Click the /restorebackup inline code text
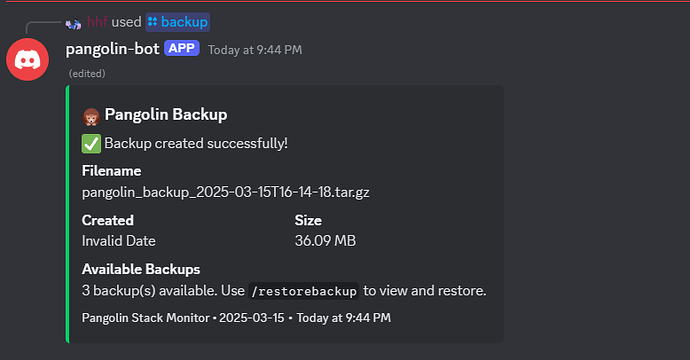Viewport: 690px width, 360px height. coord(304,291)
